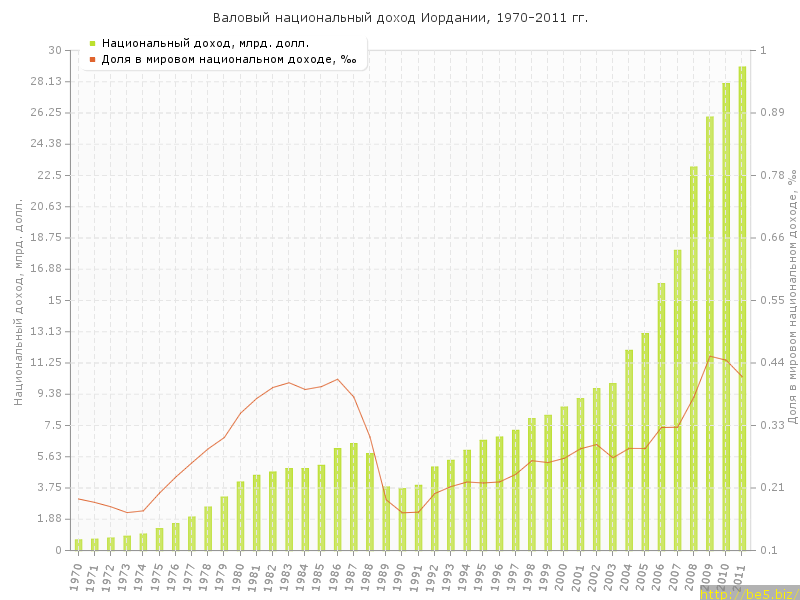Click the bar for year 2006
800x600 pixels.
coord(661,416)
